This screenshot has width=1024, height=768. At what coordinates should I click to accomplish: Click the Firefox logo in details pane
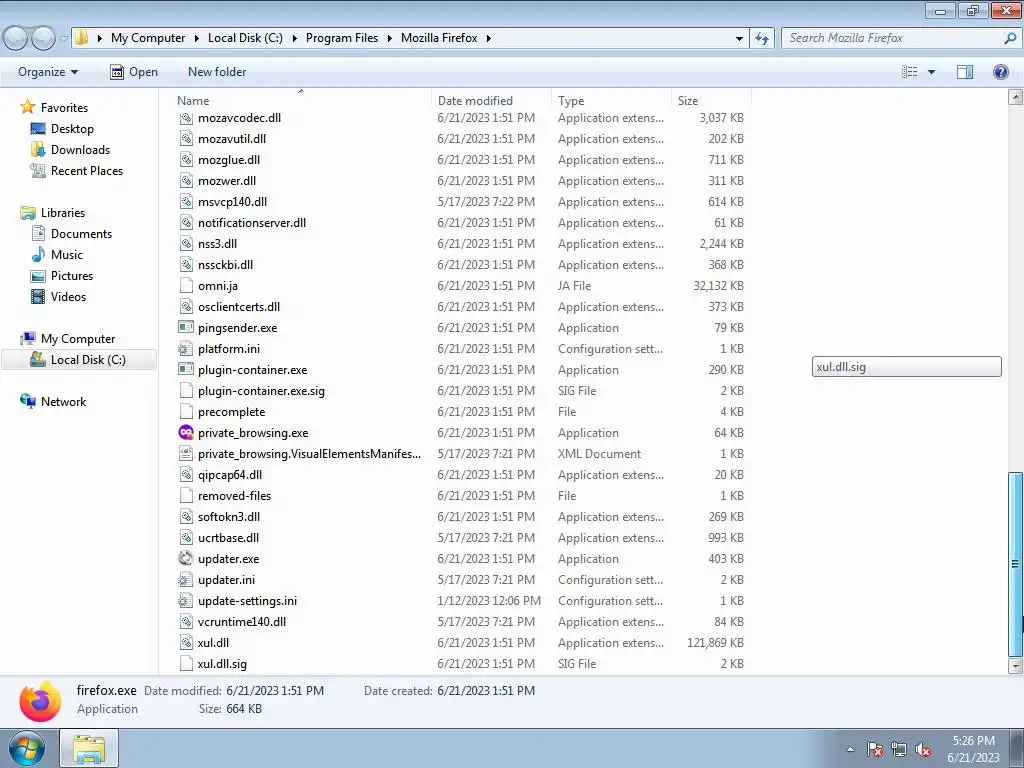point(40,701)
